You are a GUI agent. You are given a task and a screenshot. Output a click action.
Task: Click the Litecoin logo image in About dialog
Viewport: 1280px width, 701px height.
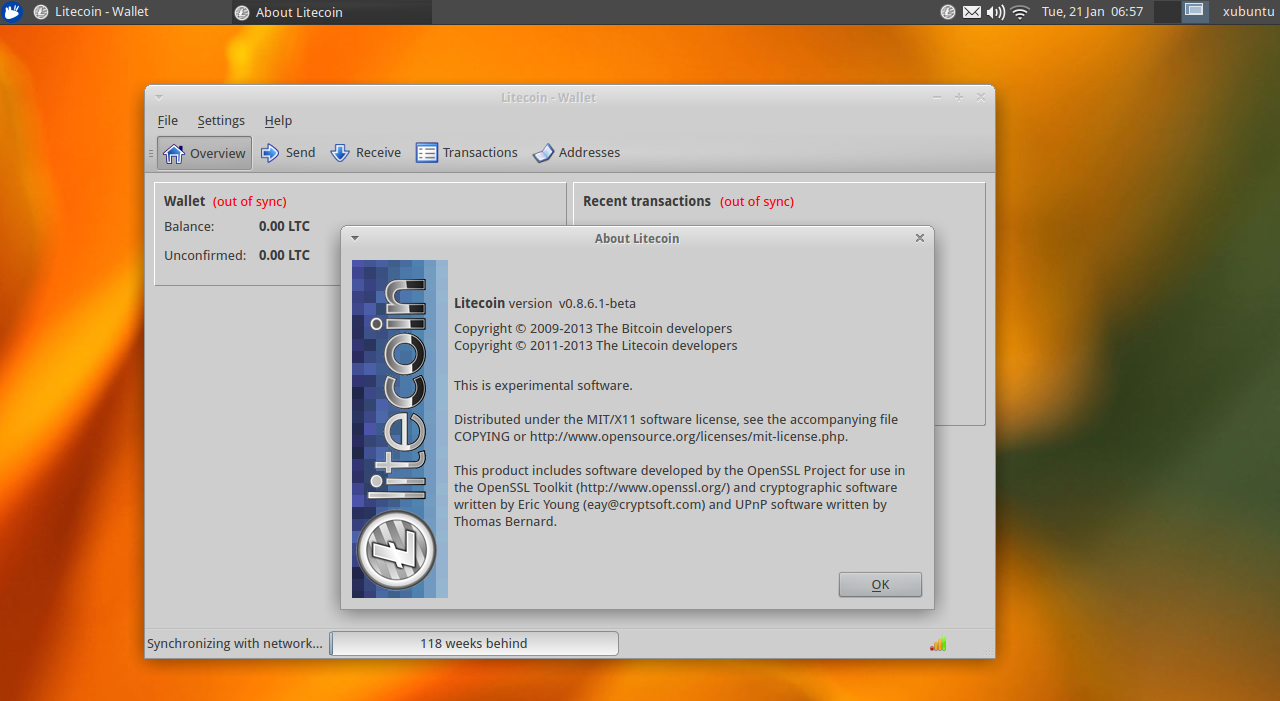[x=400, y=429]
